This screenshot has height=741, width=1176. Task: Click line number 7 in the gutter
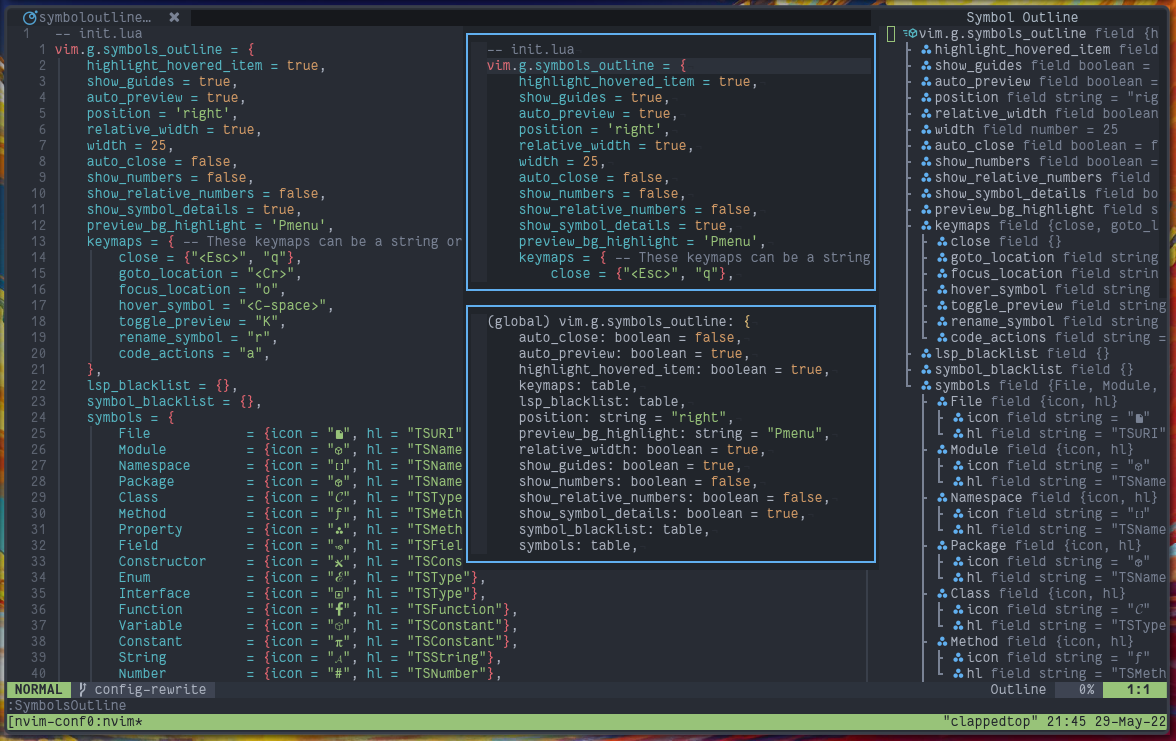[x=42, y=146]
